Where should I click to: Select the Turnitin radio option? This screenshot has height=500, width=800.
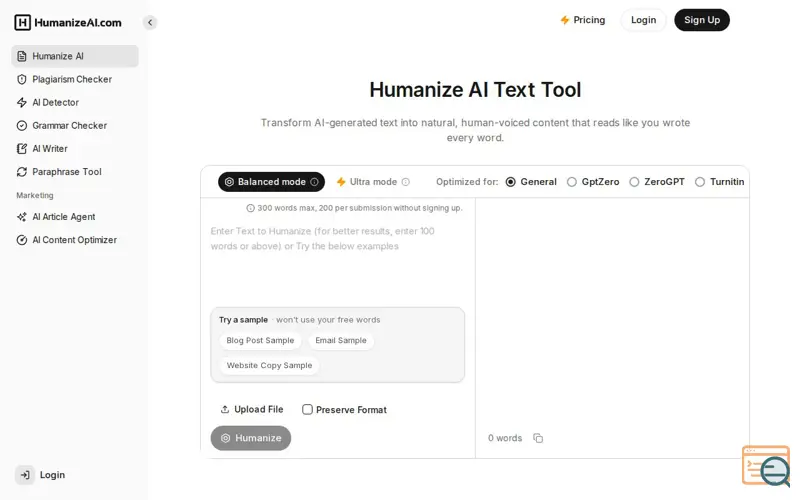coord(700,182)
